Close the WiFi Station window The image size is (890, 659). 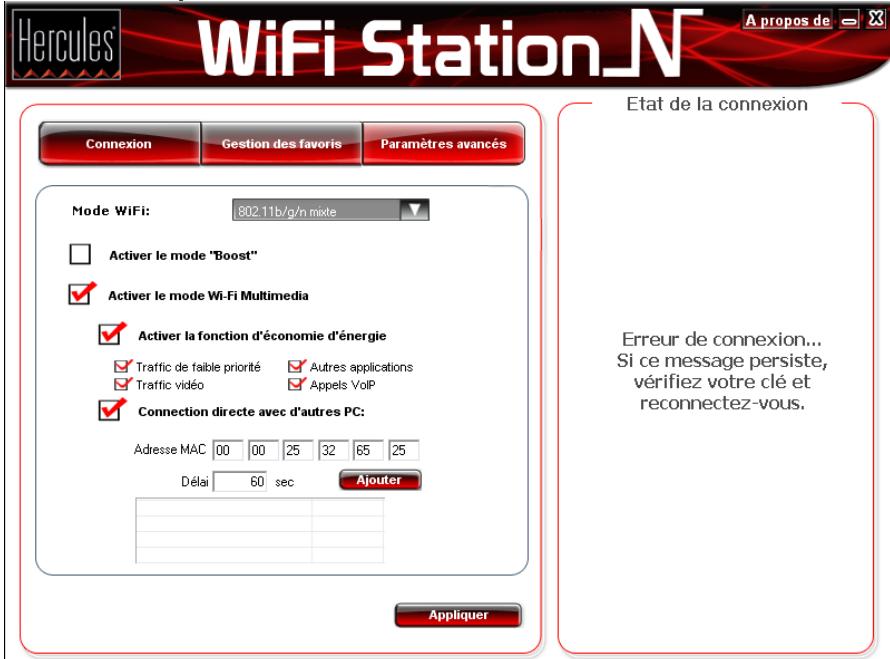click(875, 19)
